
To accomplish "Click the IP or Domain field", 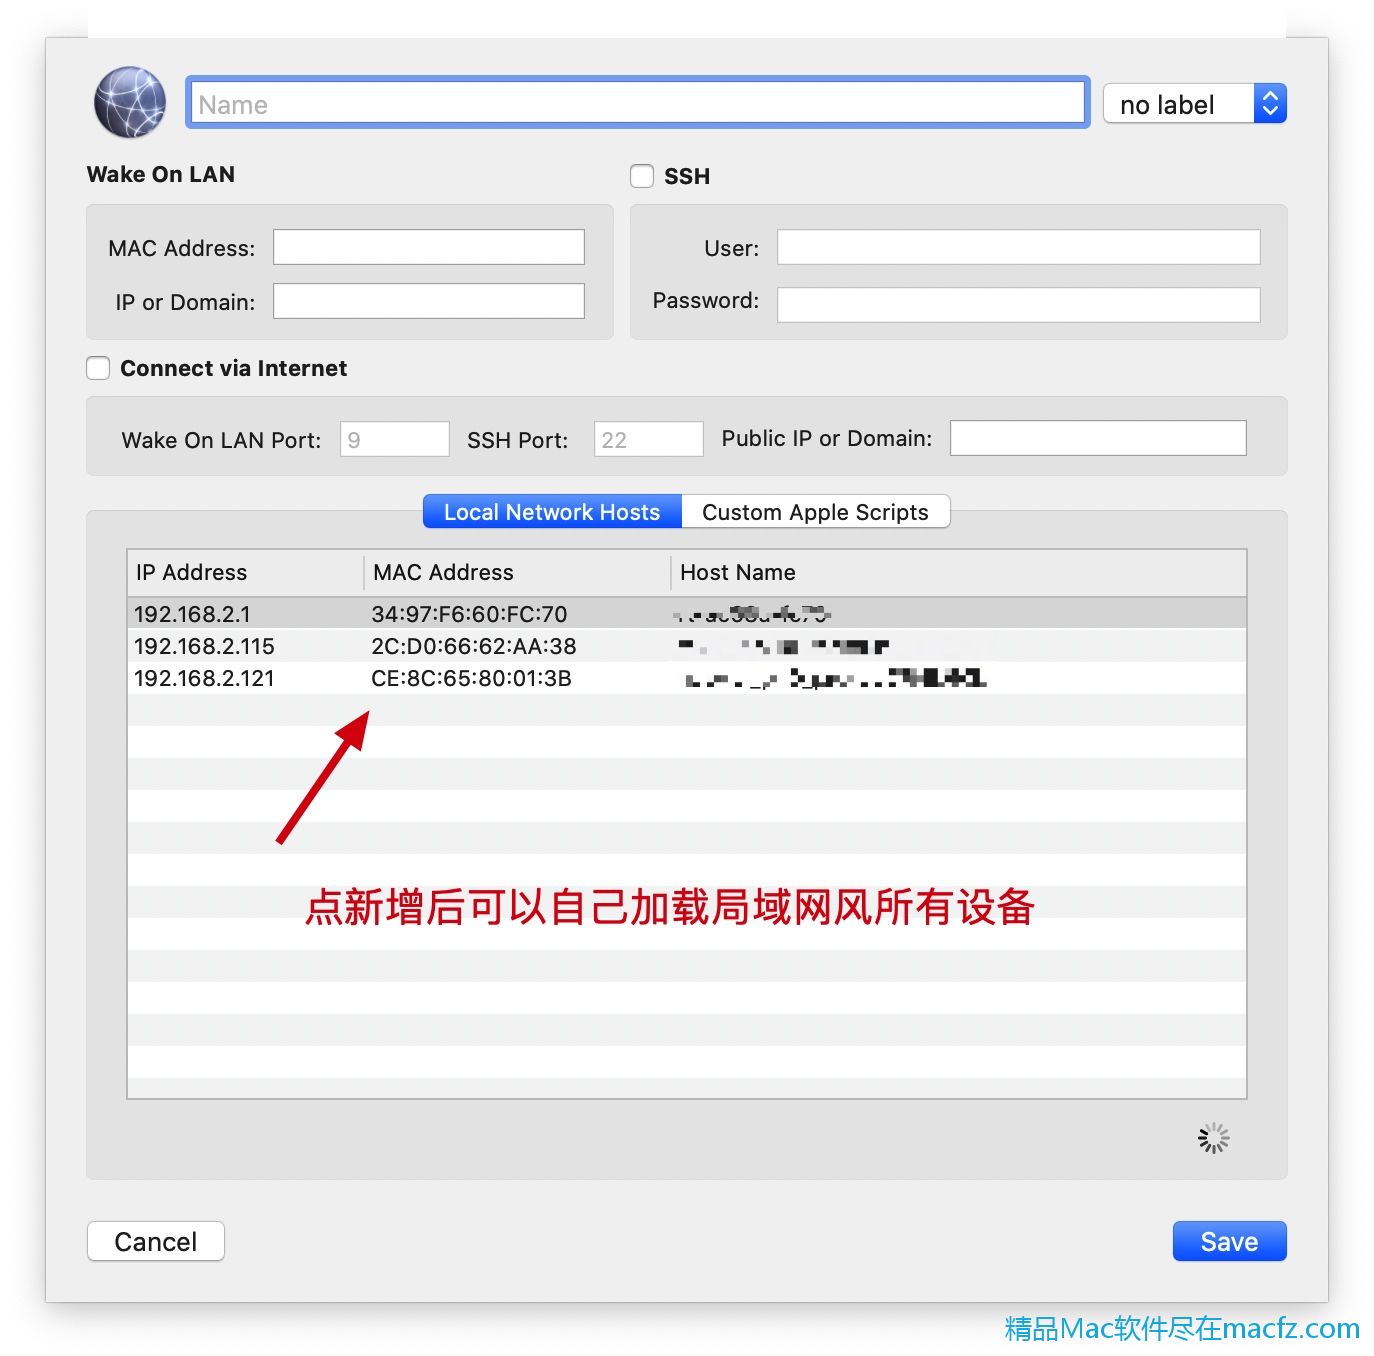I will [429, 301].
